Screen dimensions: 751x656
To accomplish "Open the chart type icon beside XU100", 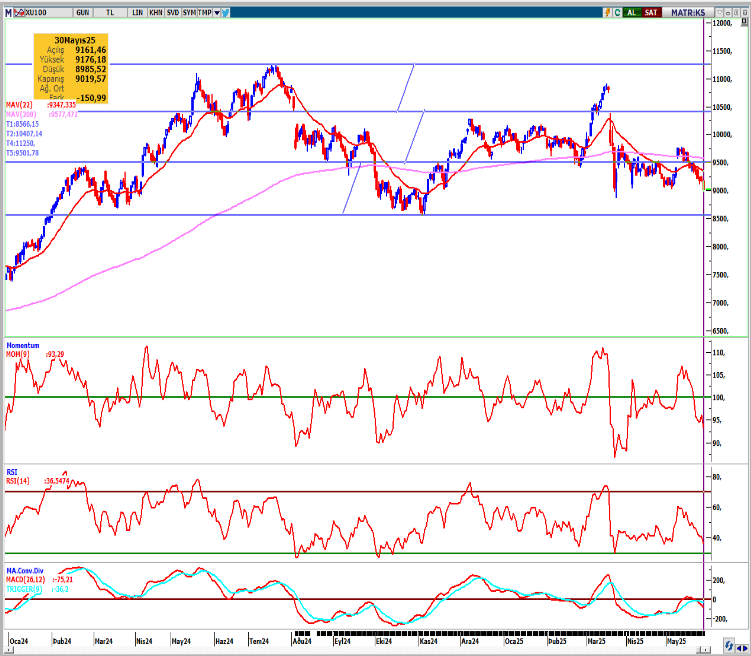I will (x=19, y=12).
